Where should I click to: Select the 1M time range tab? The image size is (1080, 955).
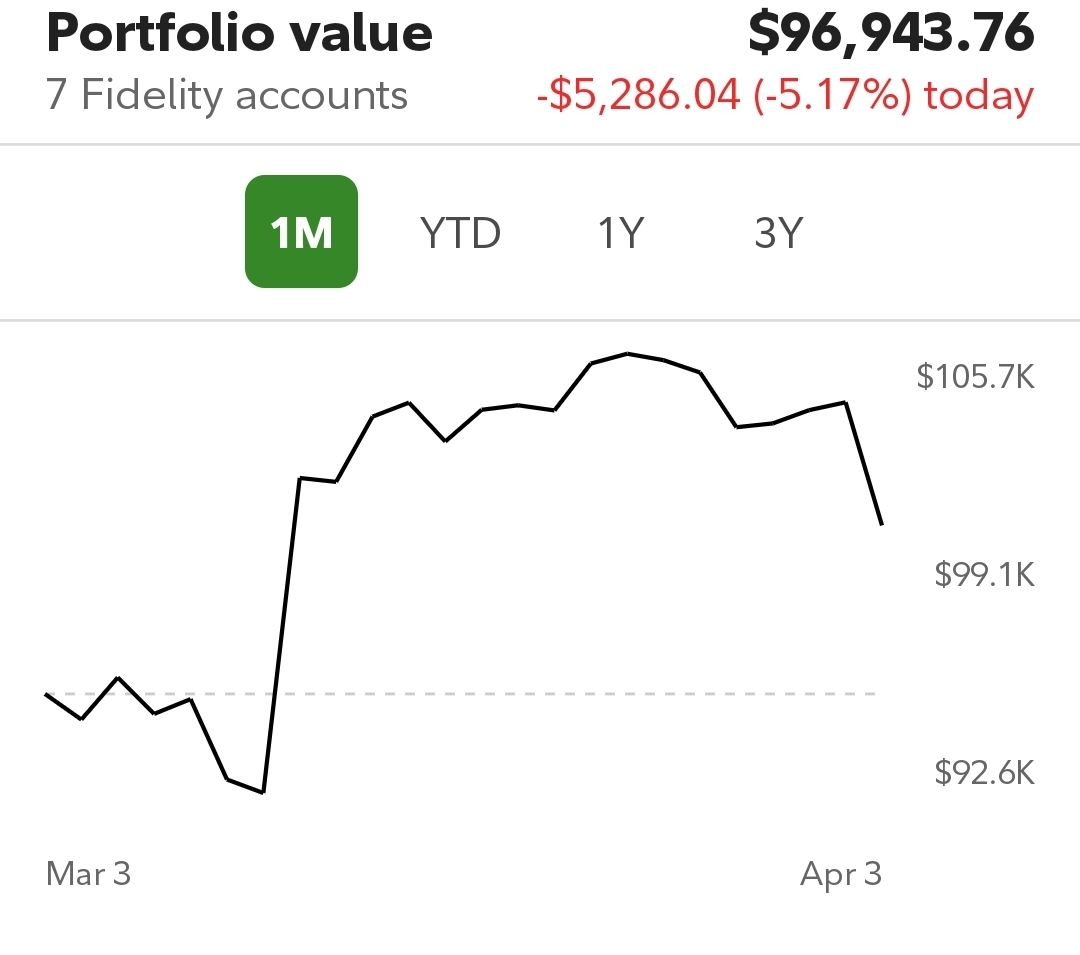click(x=301, y=232)
